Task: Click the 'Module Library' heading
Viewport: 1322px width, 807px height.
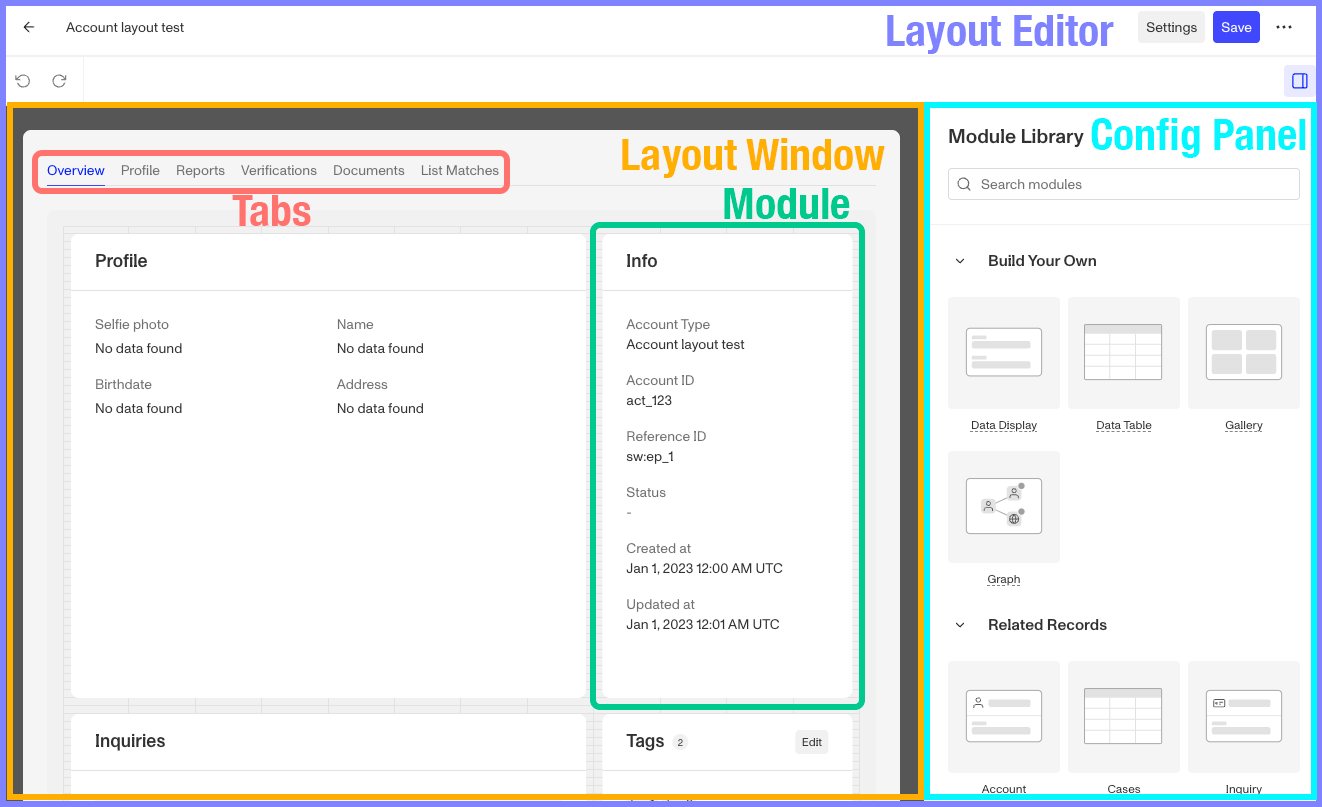Action: click(1016, 136)
